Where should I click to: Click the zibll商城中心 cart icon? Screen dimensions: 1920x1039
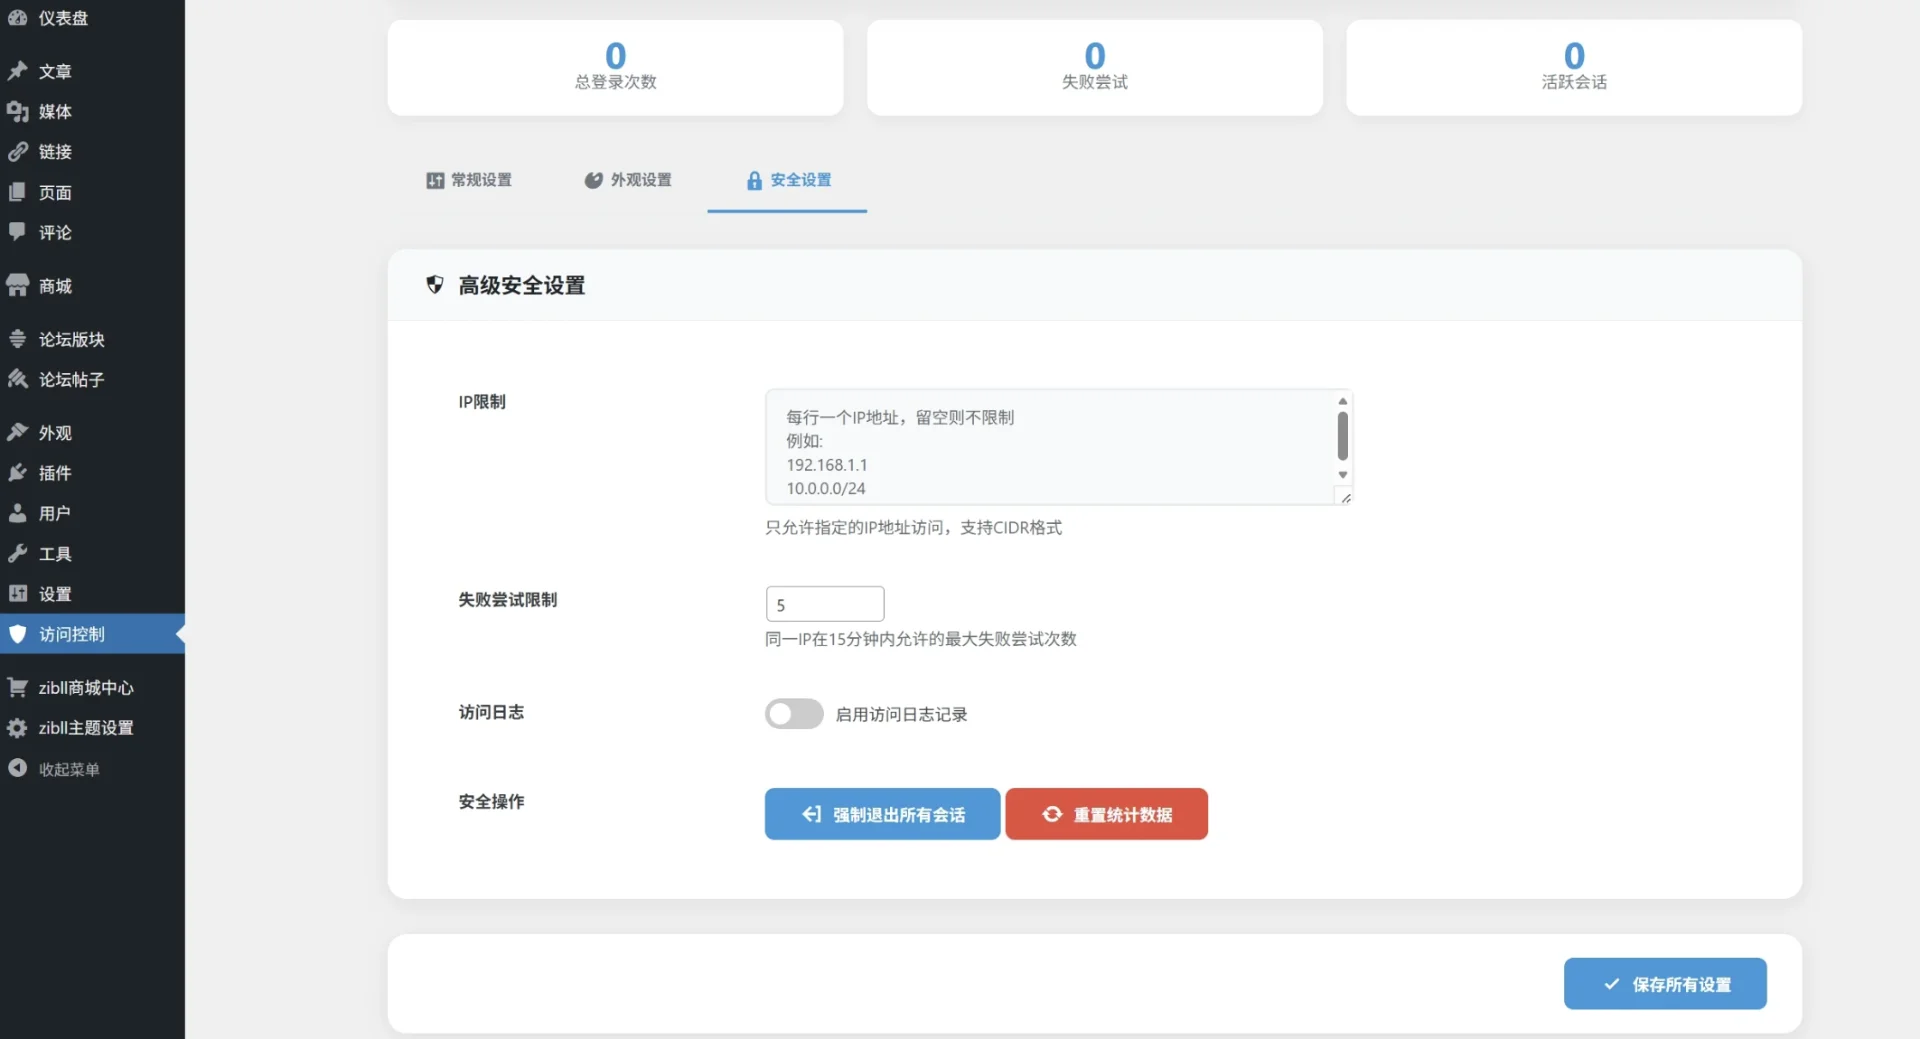tap(17, 688)
